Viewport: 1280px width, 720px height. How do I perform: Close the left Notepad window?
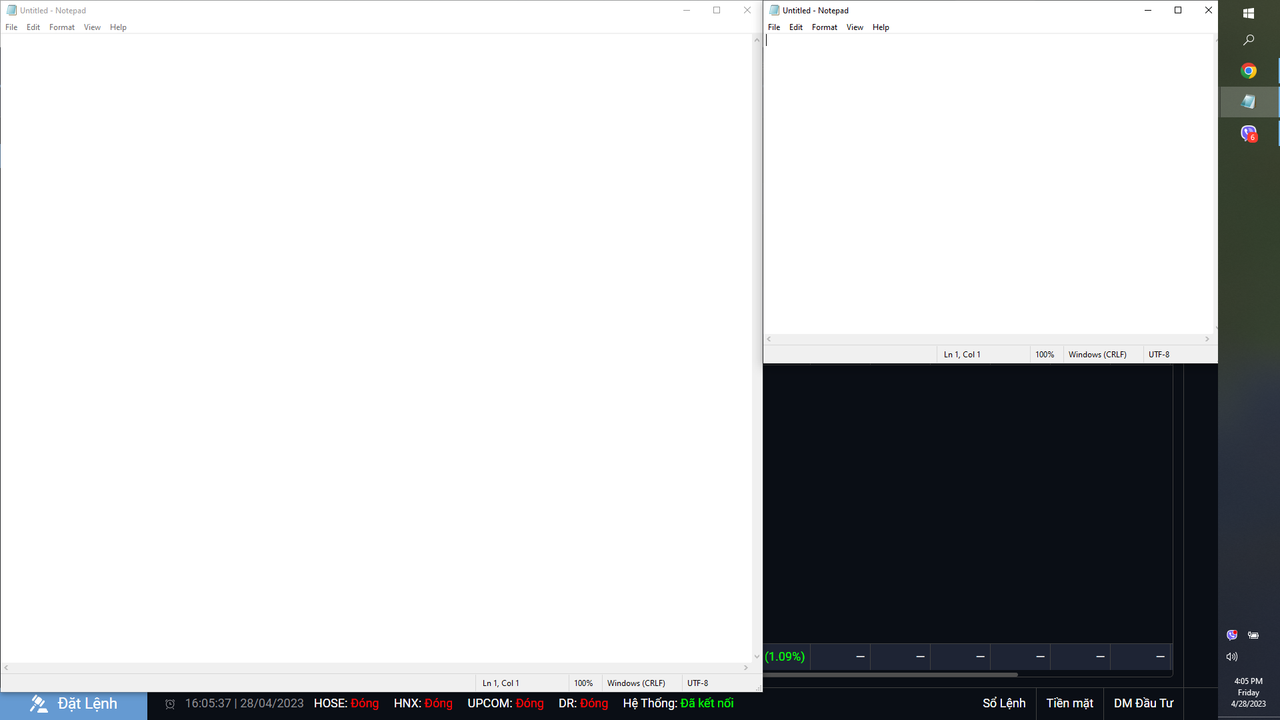pos(747,10)
